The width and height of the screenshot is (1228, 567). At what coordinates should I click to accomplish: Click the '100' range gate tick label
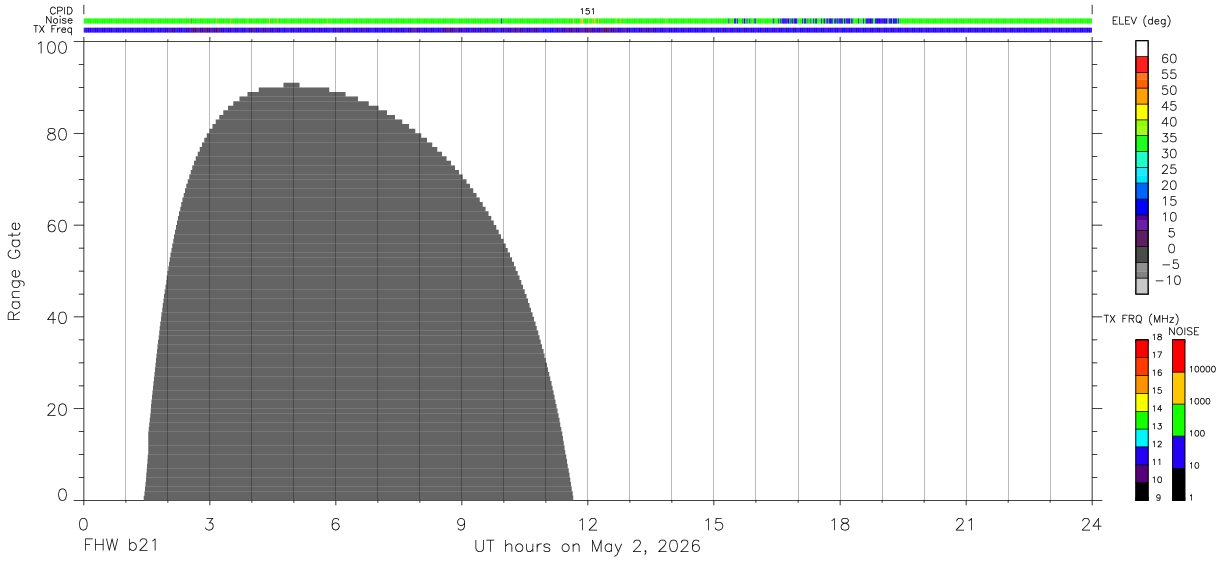click(x=54, y=46)
